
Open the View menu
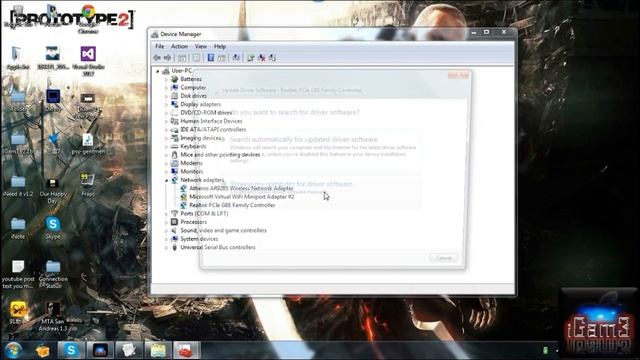coord(200,47)
